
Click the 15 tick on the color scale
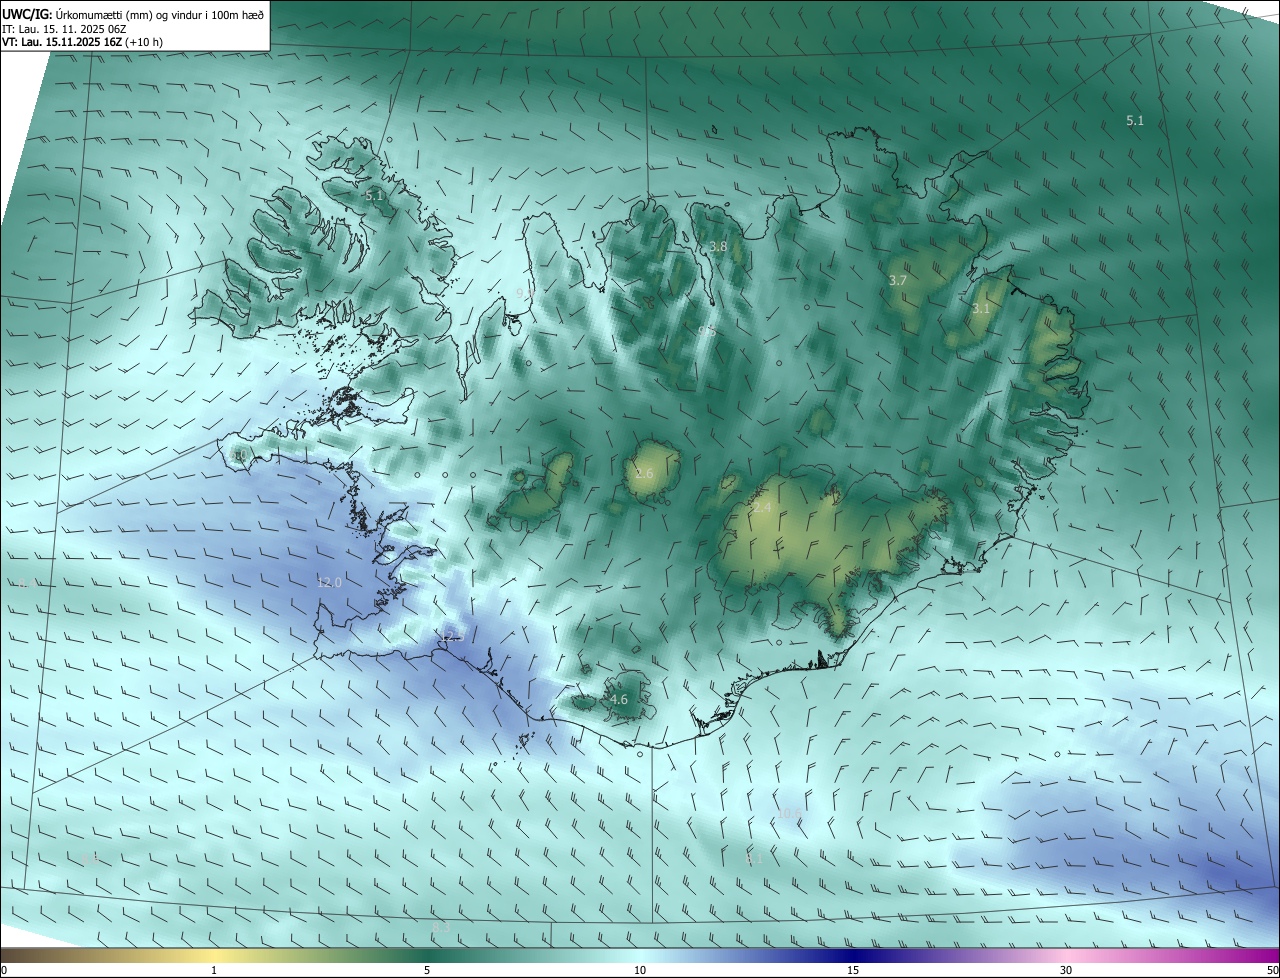pyautogui.click(x=853, y=970)
